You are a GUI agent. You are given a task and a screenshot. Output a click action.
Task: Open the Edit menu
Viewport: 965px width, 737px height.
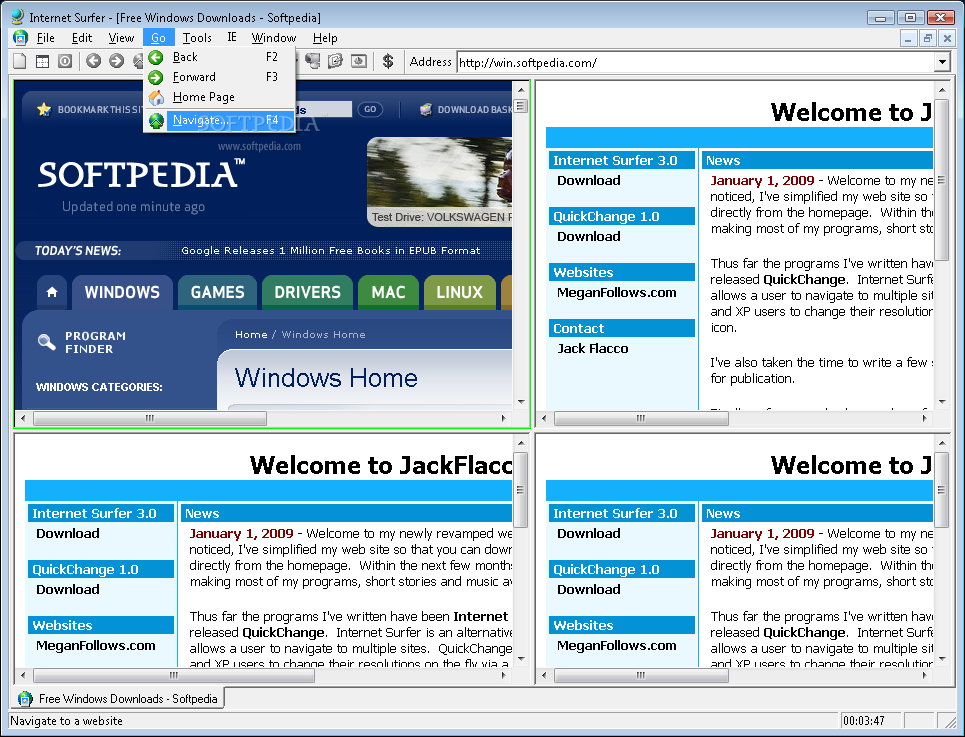82,38
